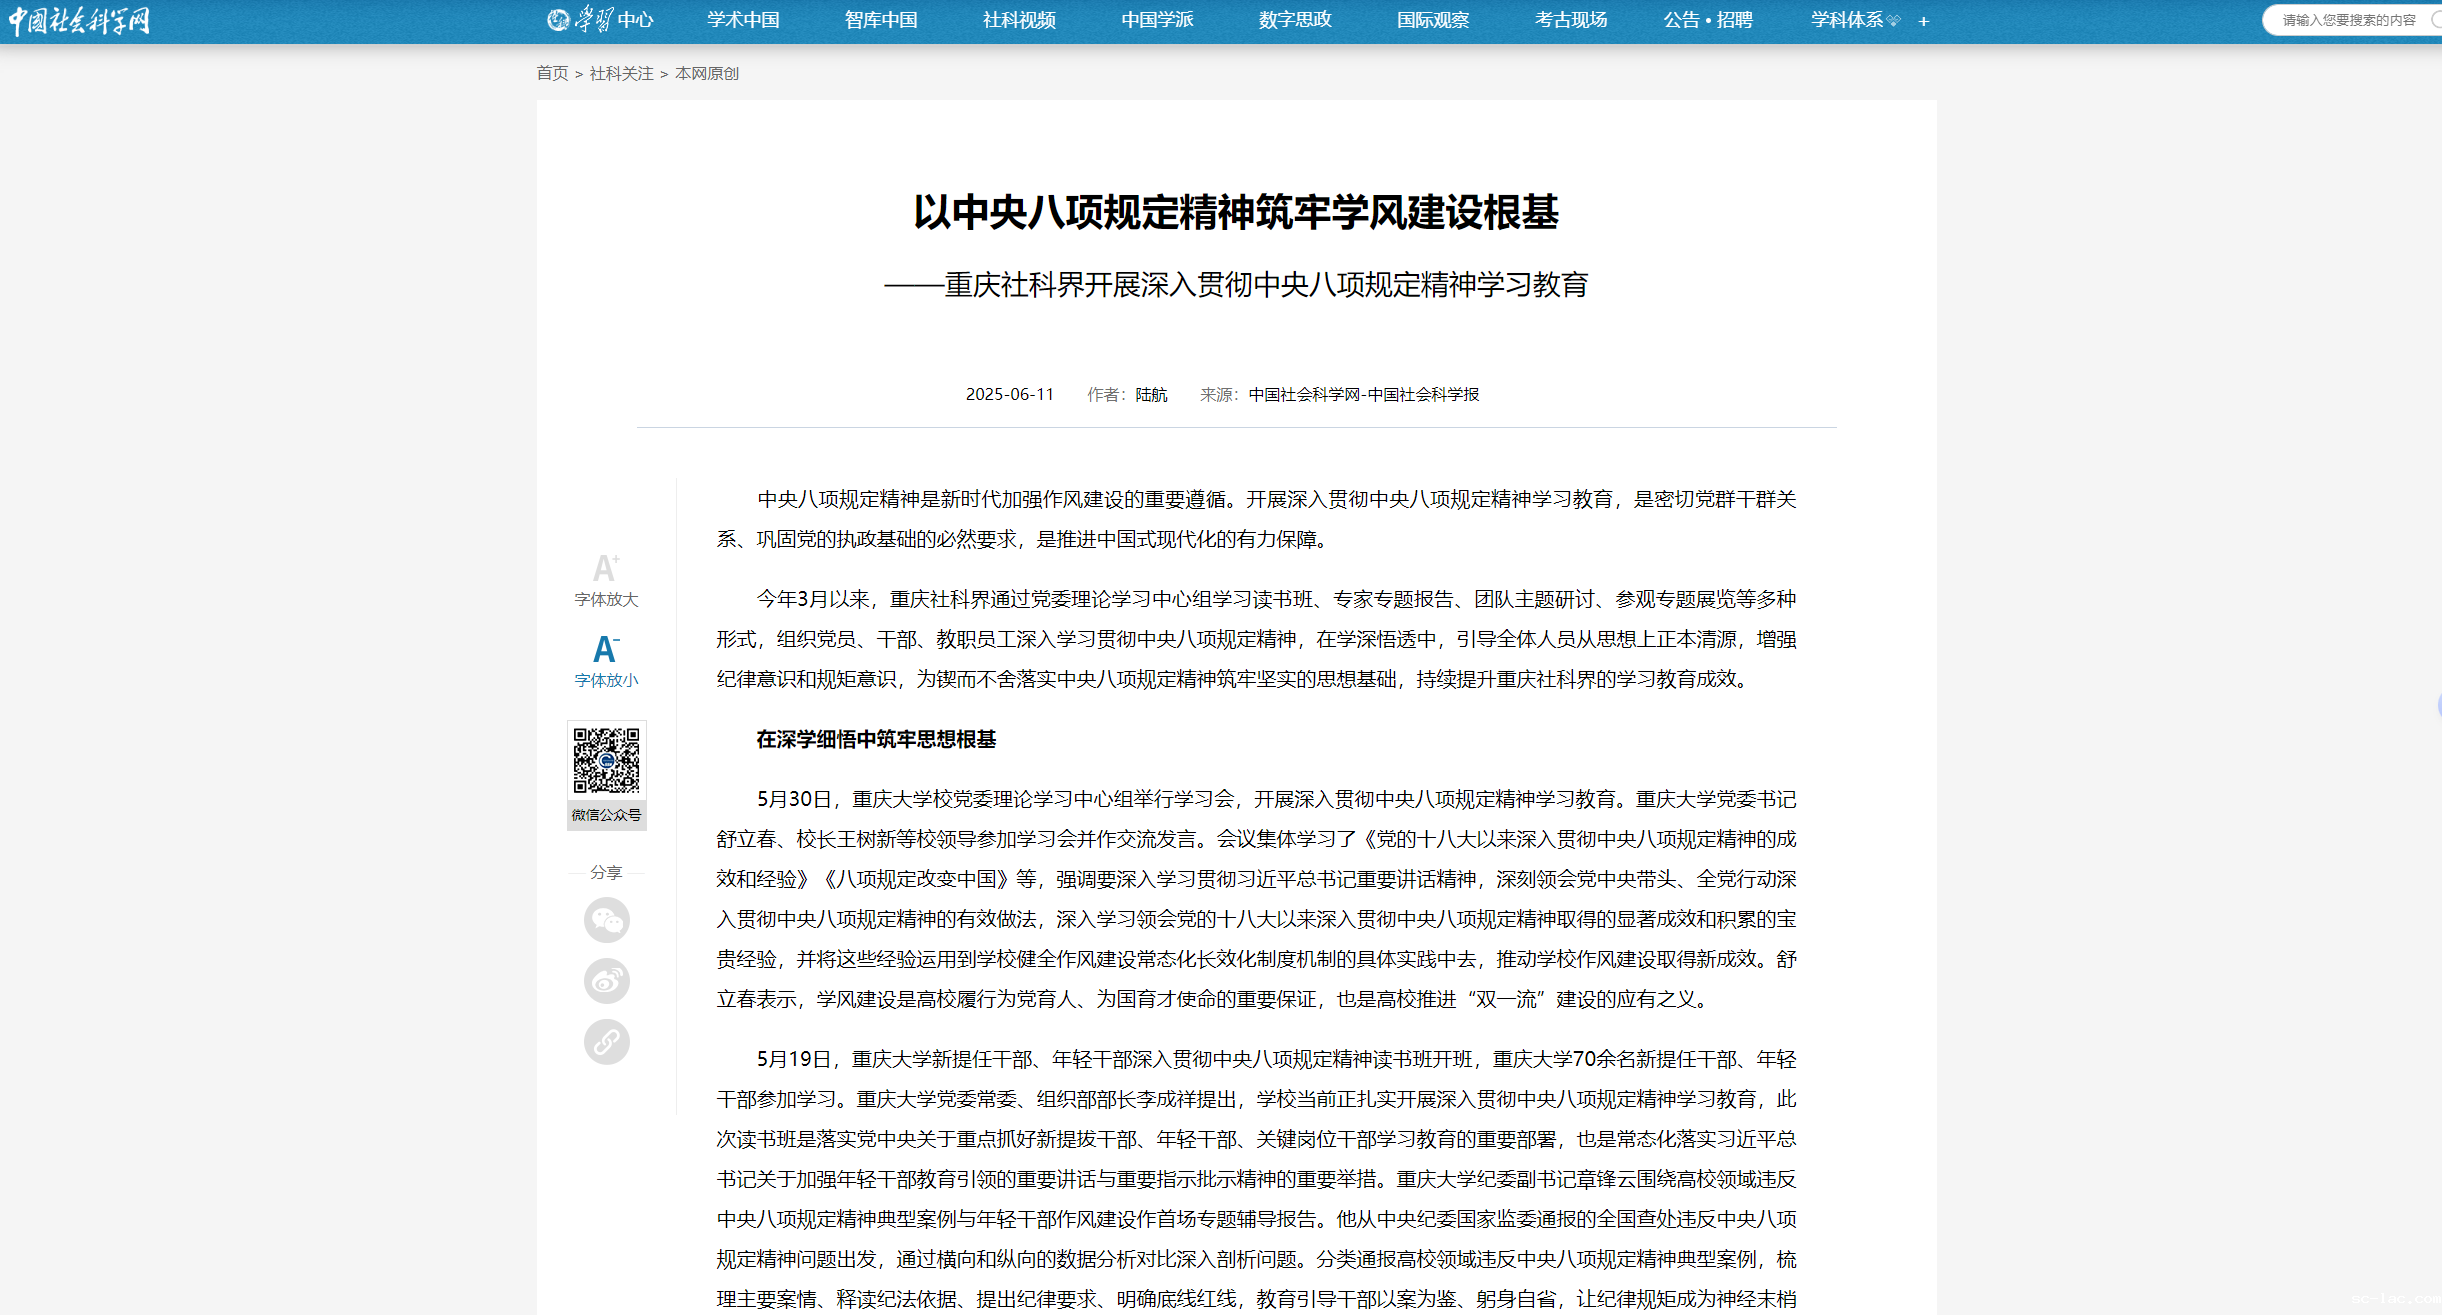Open the site logo home page
Image resolution: width=2442 pixels, height=1315 pixels.
click(79, 20)
